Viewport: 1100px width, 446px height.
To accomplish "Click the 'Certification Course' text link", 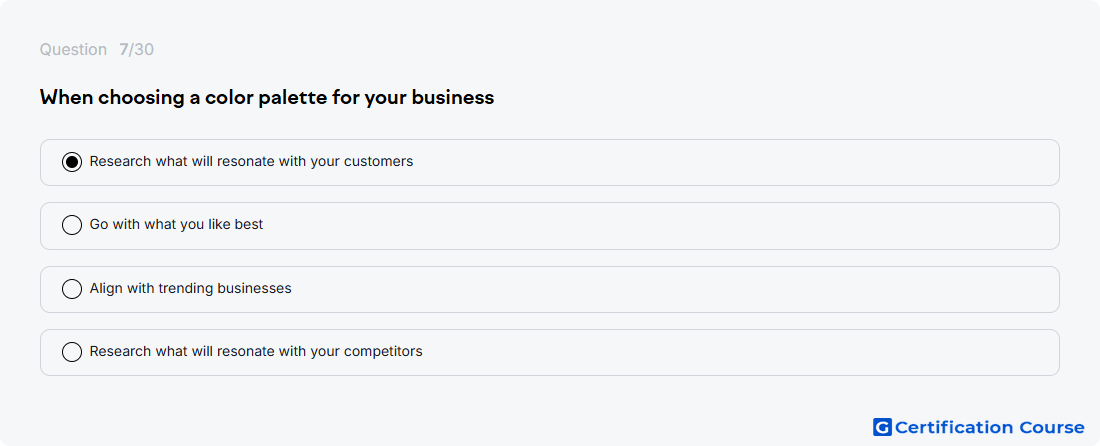I will pos(989,427).
